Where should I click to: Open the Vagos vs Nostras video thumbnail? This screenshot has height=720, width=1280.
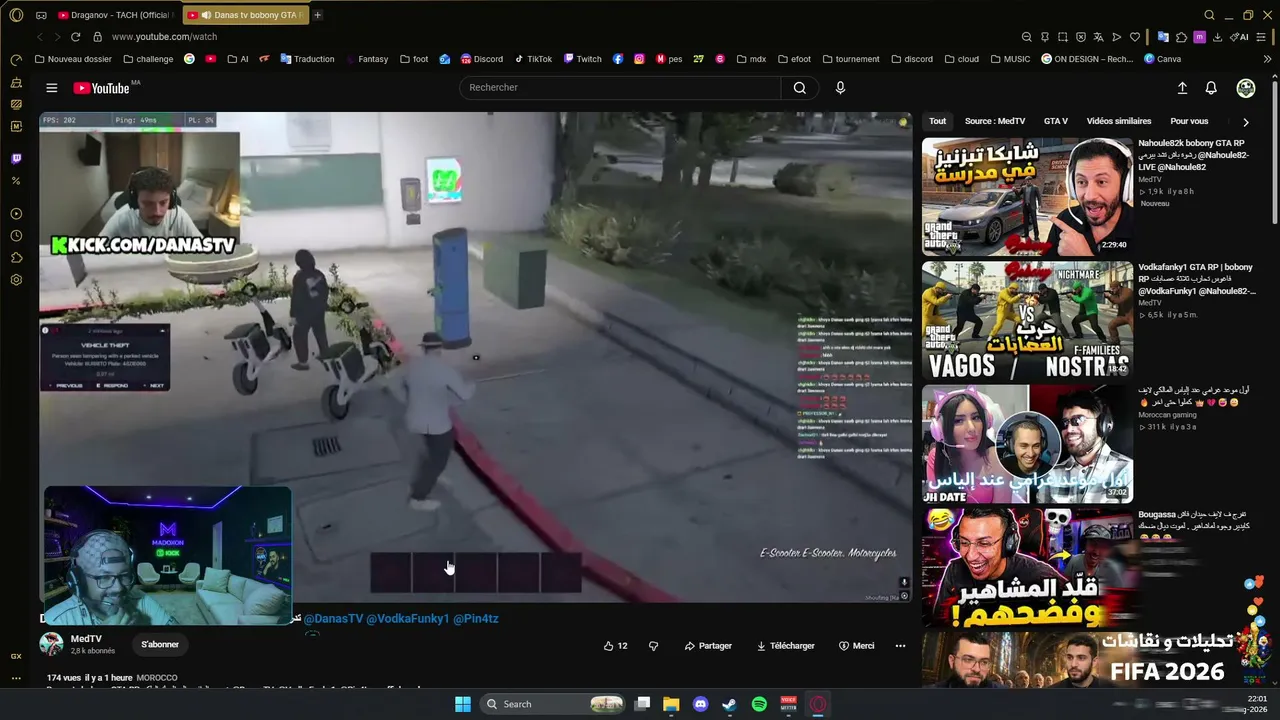click(1027, 321)
